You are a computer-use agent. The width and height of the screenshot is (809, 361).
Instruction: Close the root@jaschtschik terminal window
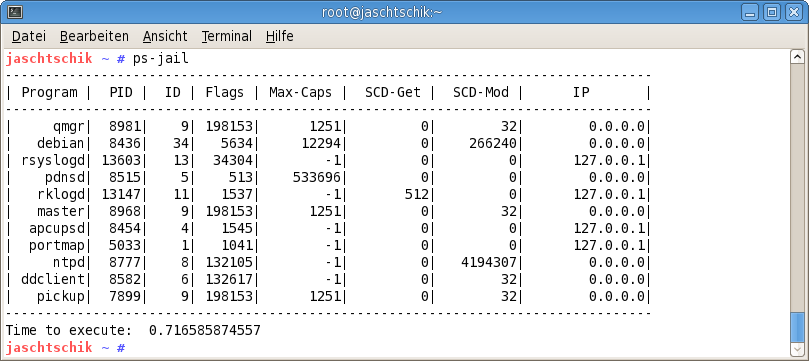(794, 12)
